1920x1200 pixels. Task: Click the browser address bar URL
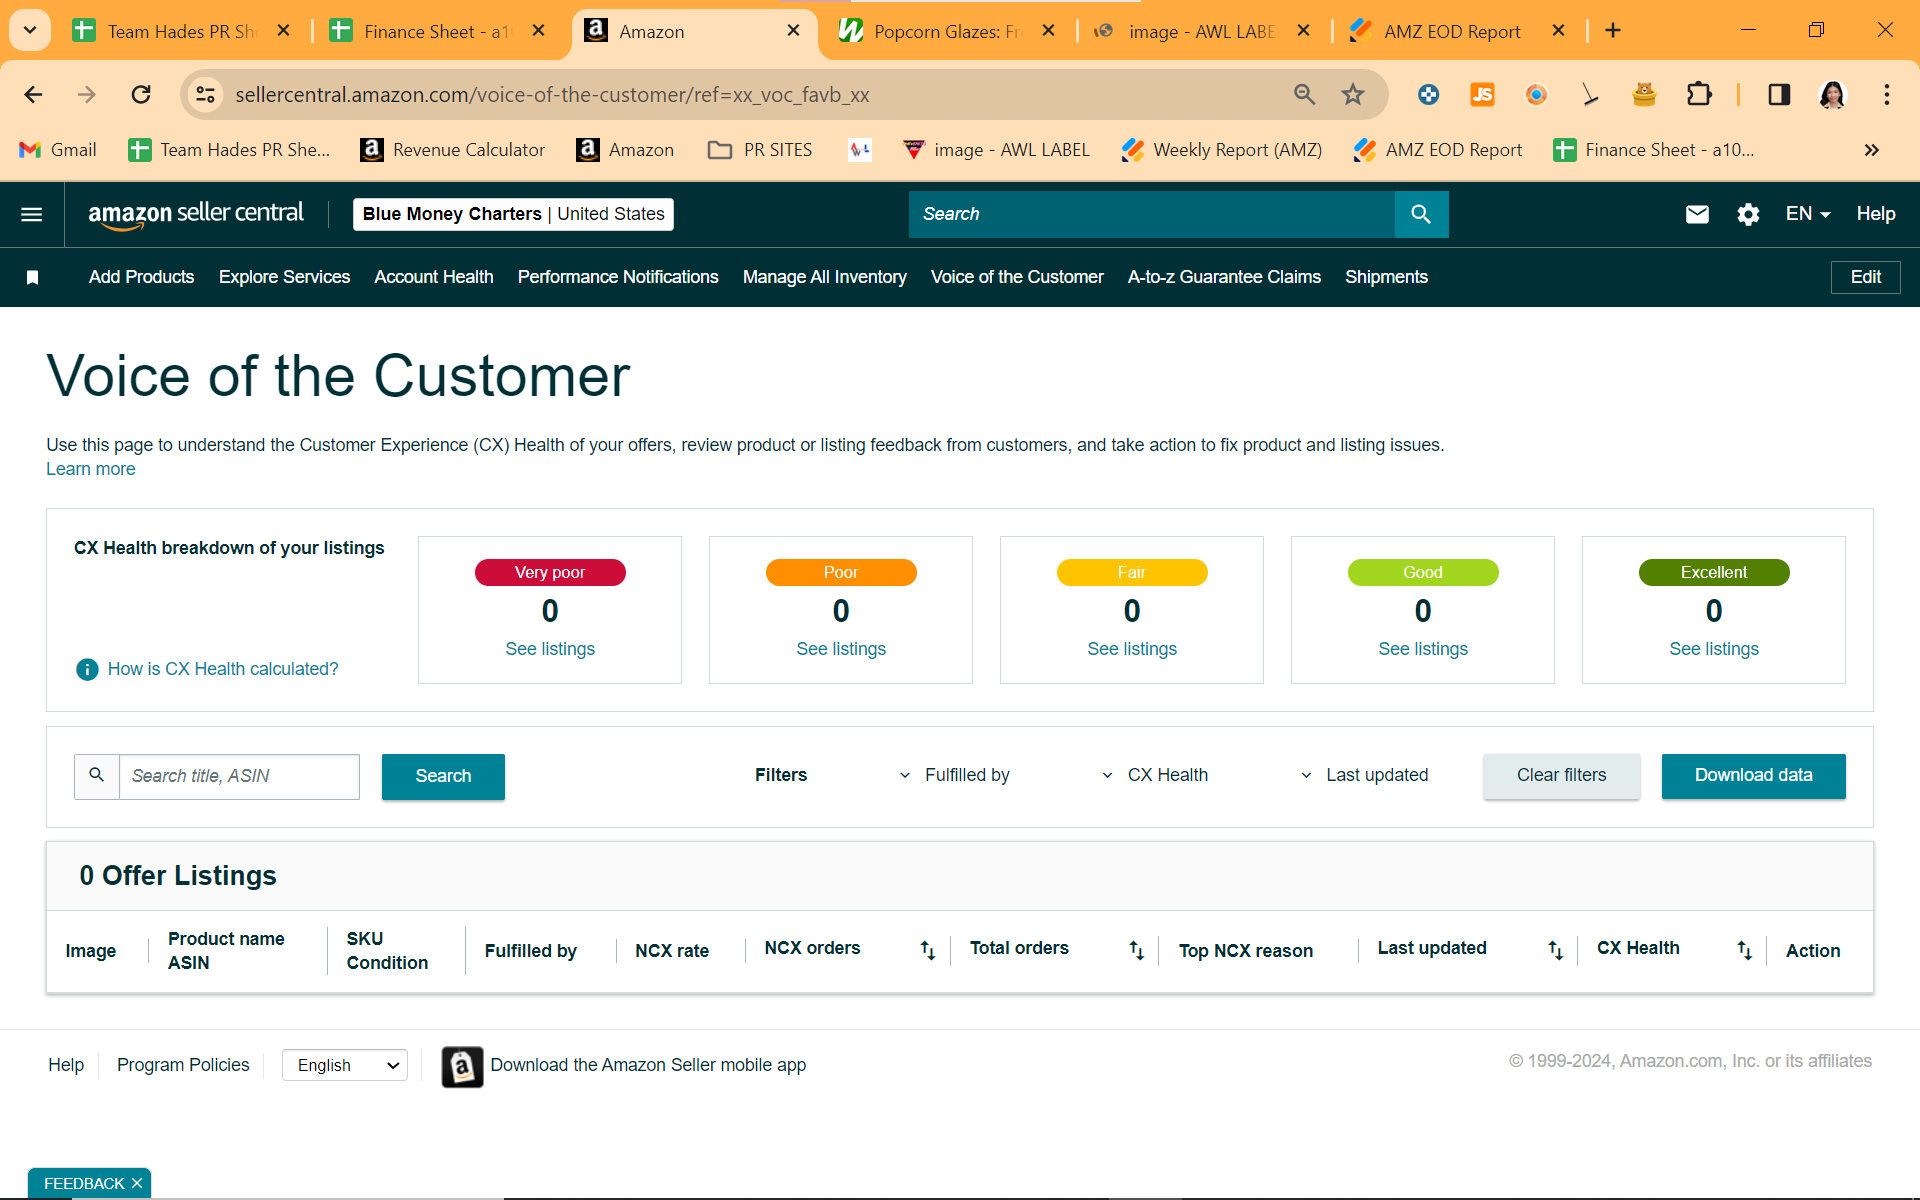click(552, 95)
